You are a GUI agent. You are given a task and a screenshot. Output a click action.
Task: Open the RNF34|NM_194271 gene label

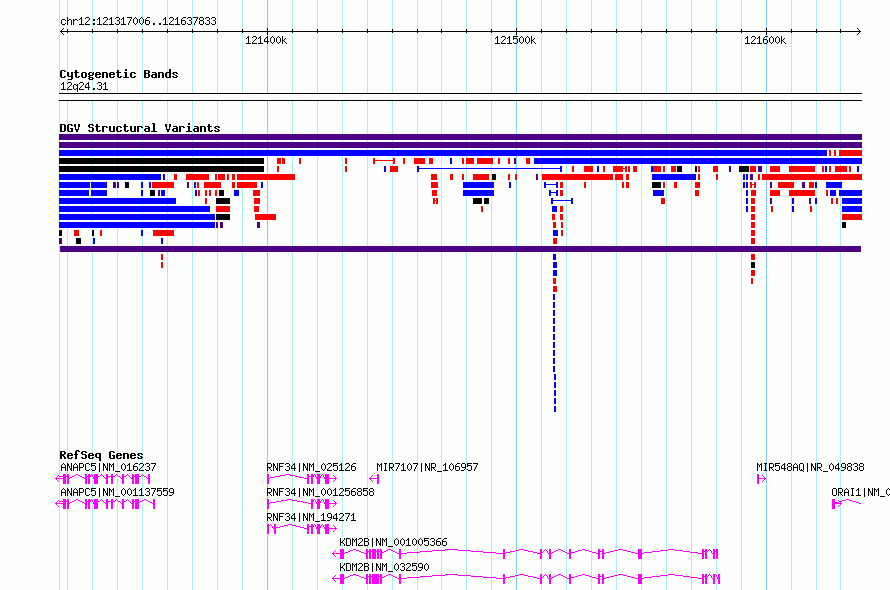click(x=311, y=517)
